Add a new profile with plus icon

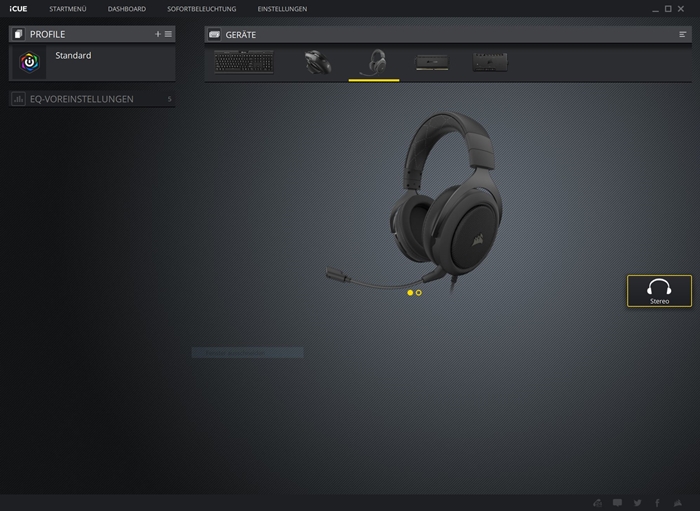[158, 34]
